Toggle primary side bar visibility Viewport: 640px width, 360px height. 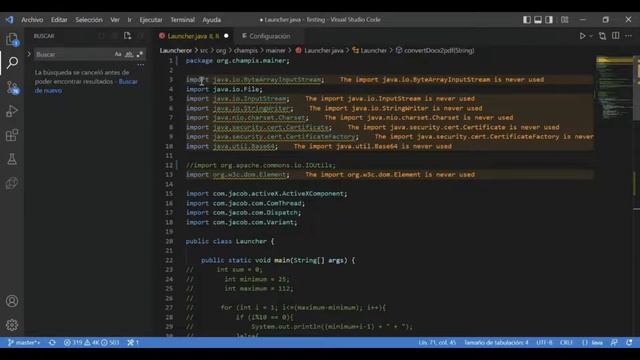tap(527, 20)
